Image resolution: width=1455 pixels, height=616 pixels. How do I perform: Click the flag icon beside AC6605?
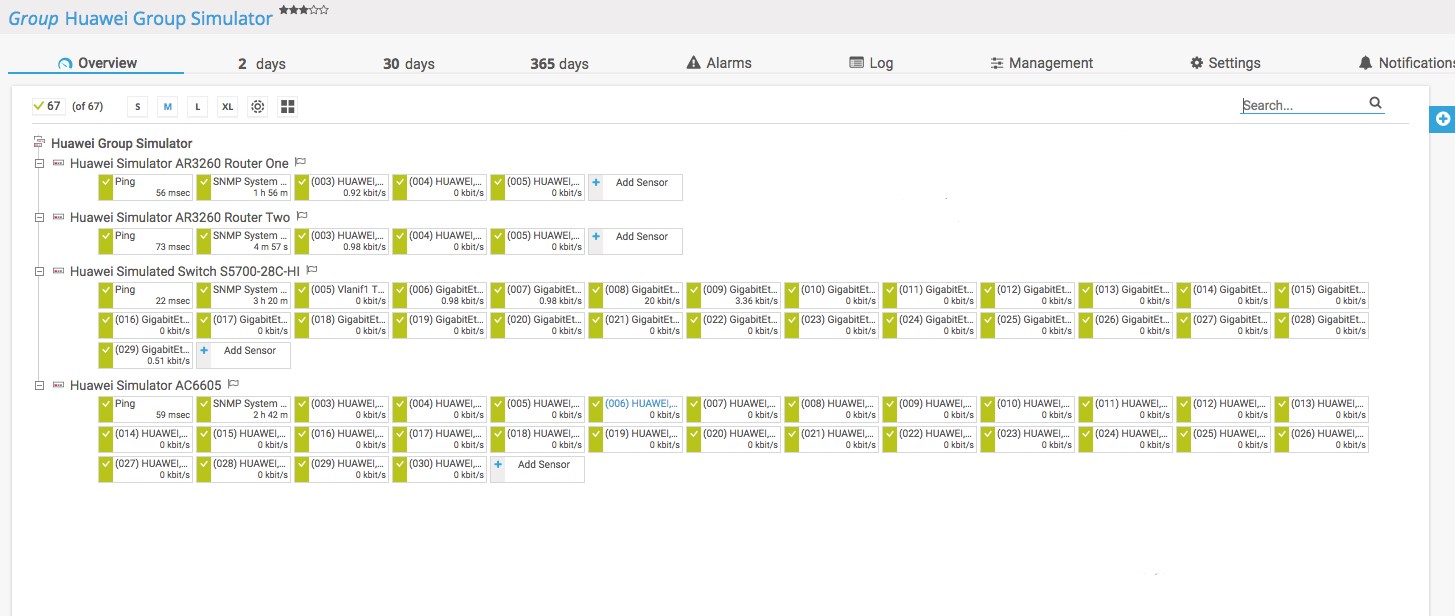(233, 384)
